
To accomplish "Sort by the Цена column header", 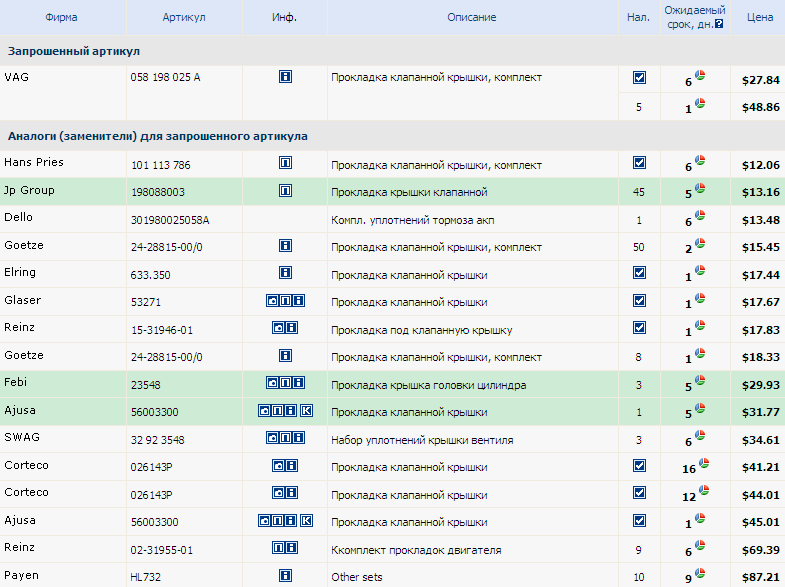I will (x=760, y=18).
